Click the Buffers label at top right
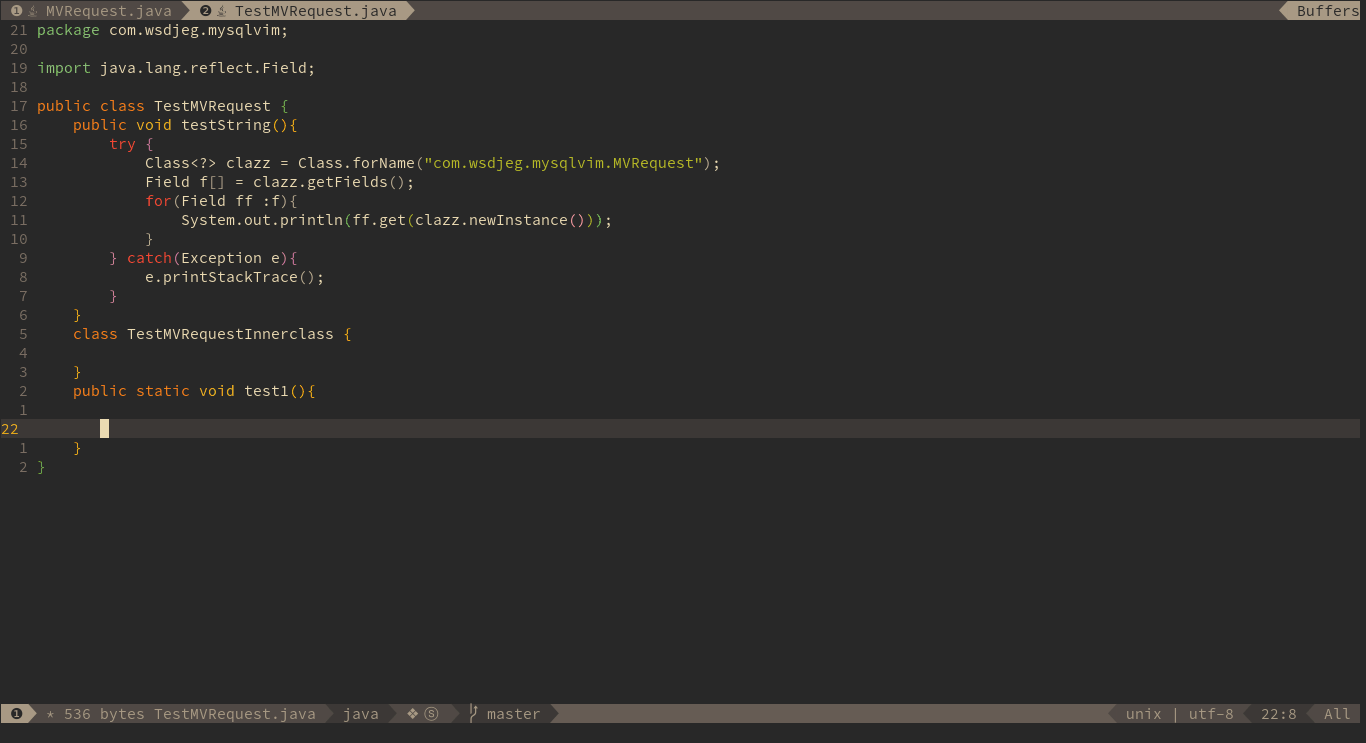The width and height of the screenshot is (1366, 743). (1327, 11)
